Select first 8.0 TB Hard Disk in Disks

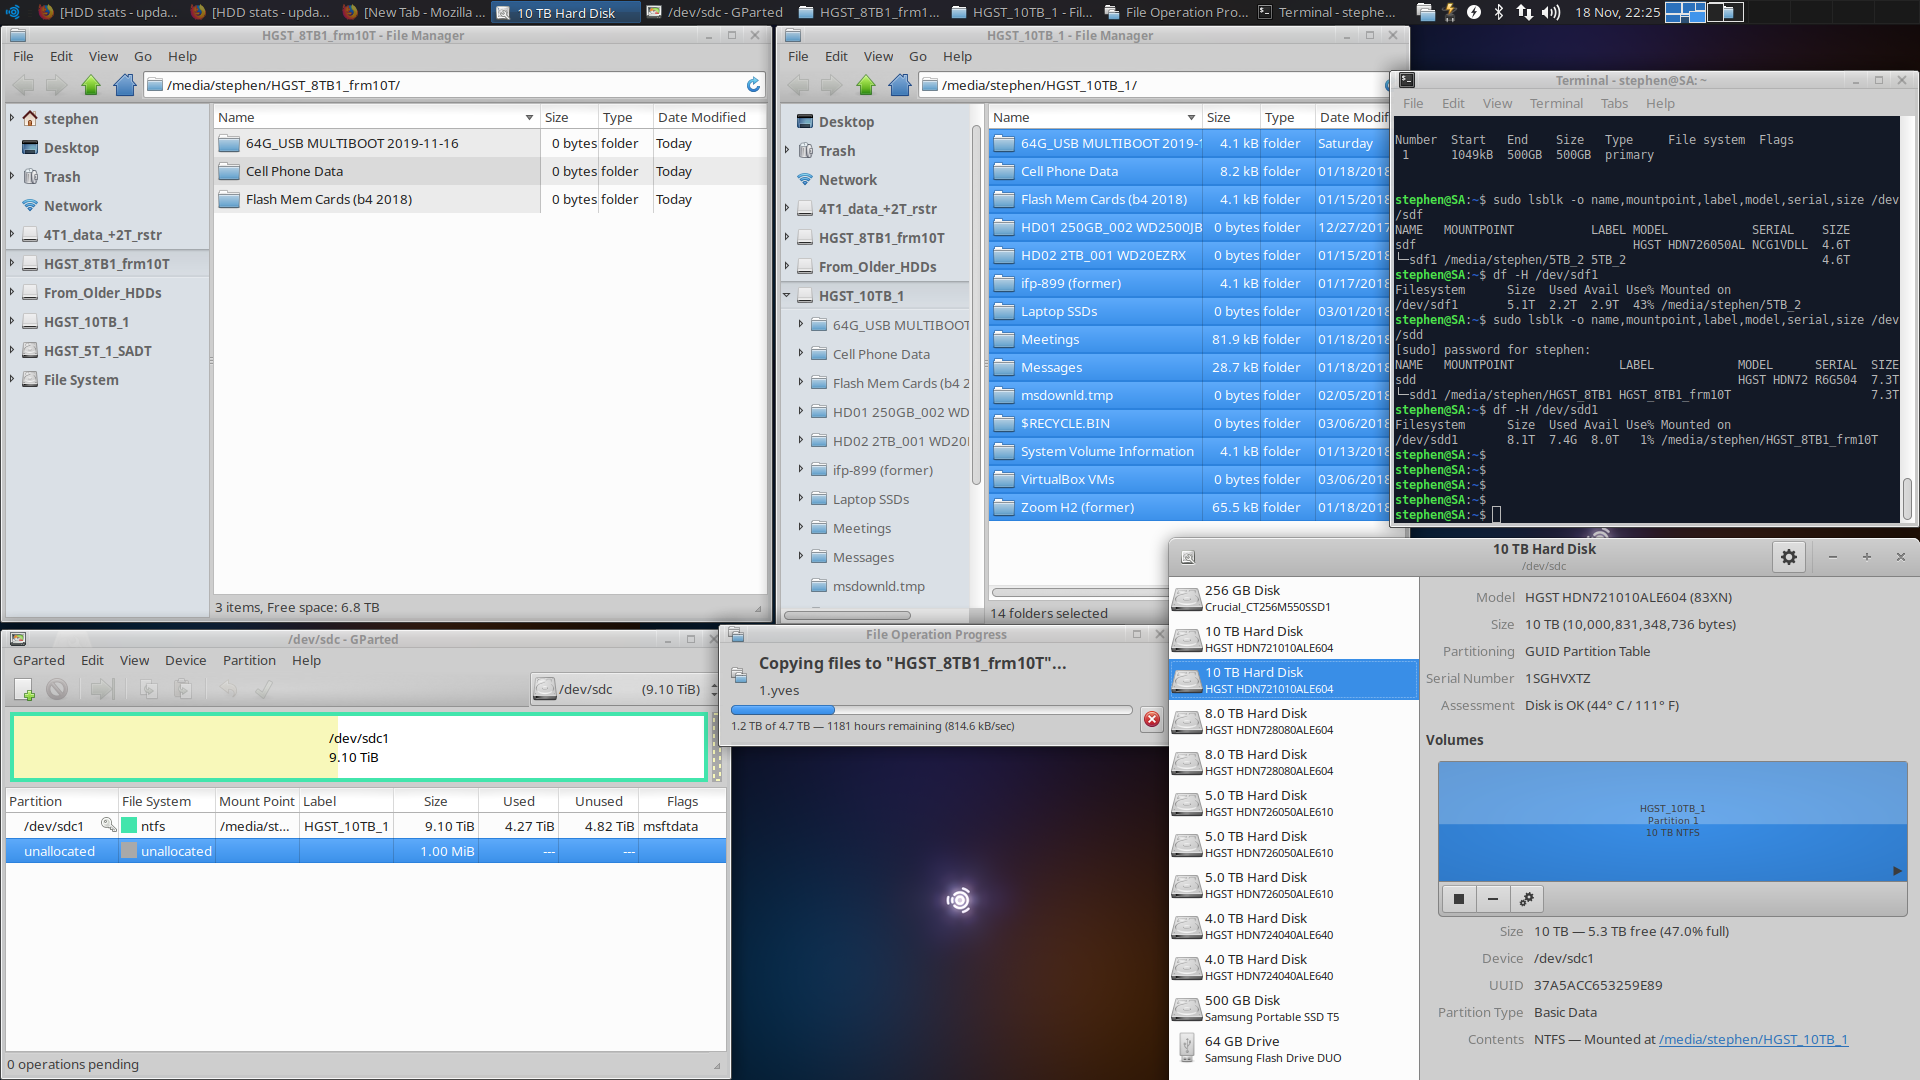click(1294, 721)
